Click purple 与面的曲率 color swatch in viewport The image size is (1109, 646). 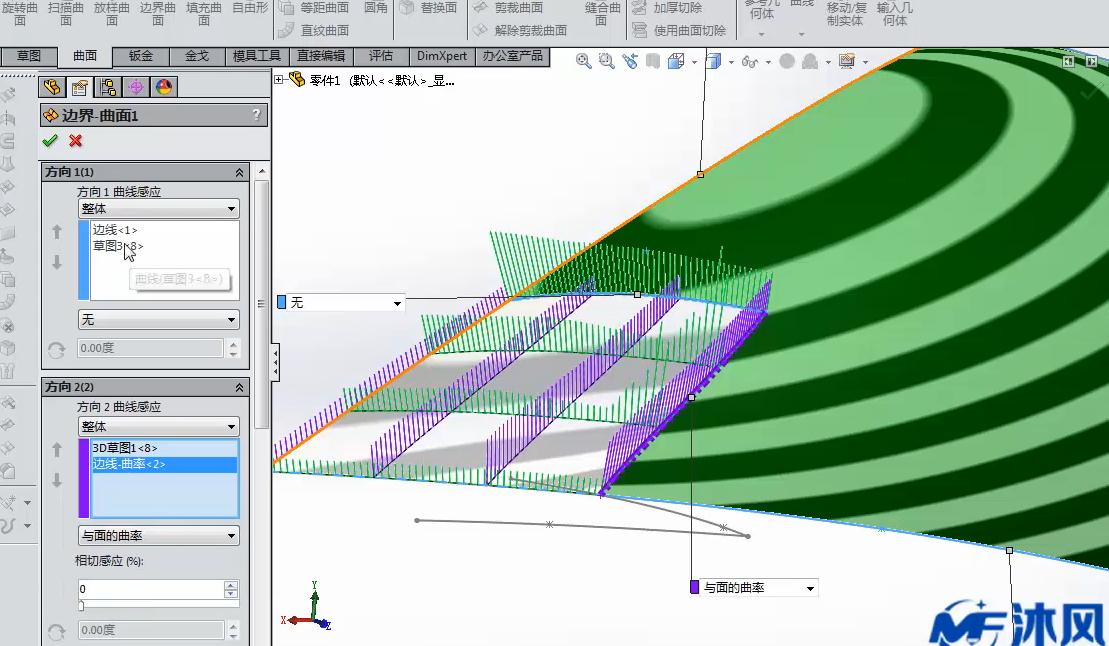(x=695, y=587)
